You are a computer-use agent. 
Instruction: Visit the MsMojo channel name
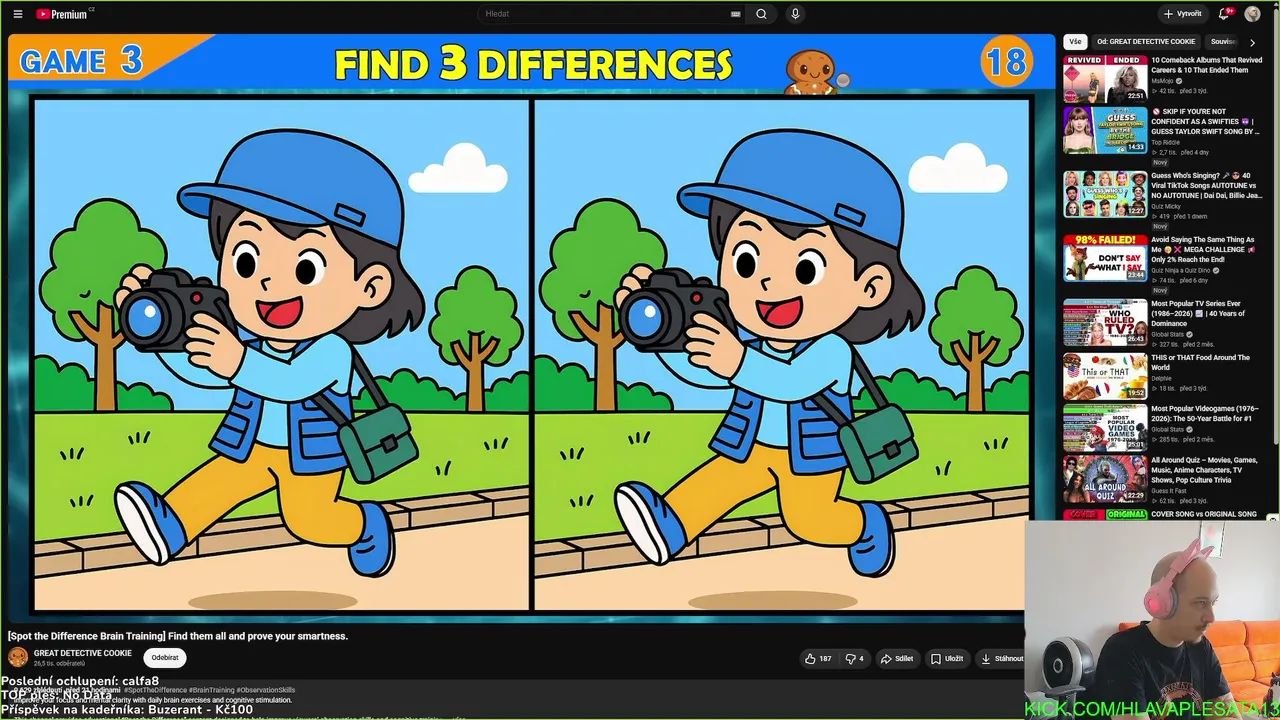[x=1164, y=81]
